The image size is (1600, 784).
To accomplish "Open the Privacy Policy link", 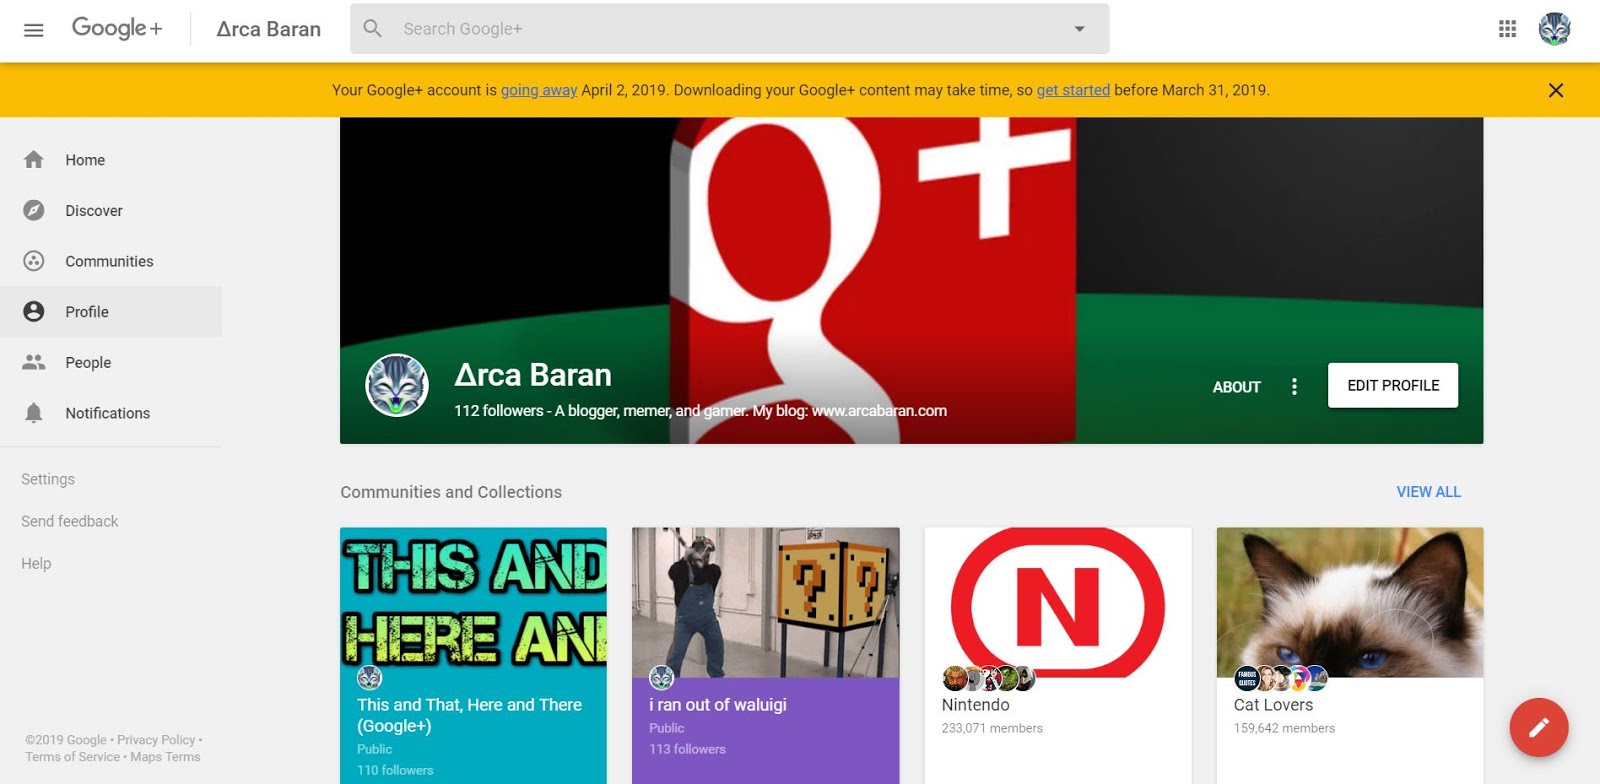I will pyautogui.click(x=156, y=740).
